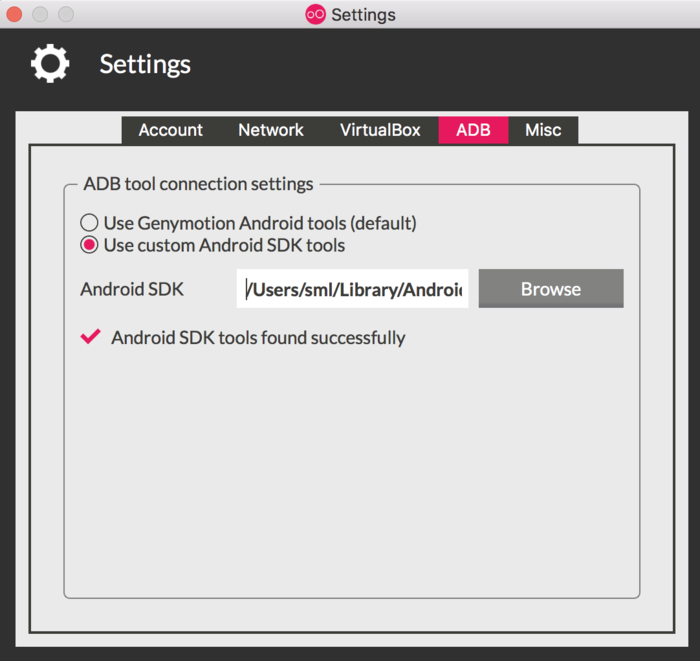This screenshot has height=661, width=700.
Task: Select the ADB tab
Action: [473, 130]
